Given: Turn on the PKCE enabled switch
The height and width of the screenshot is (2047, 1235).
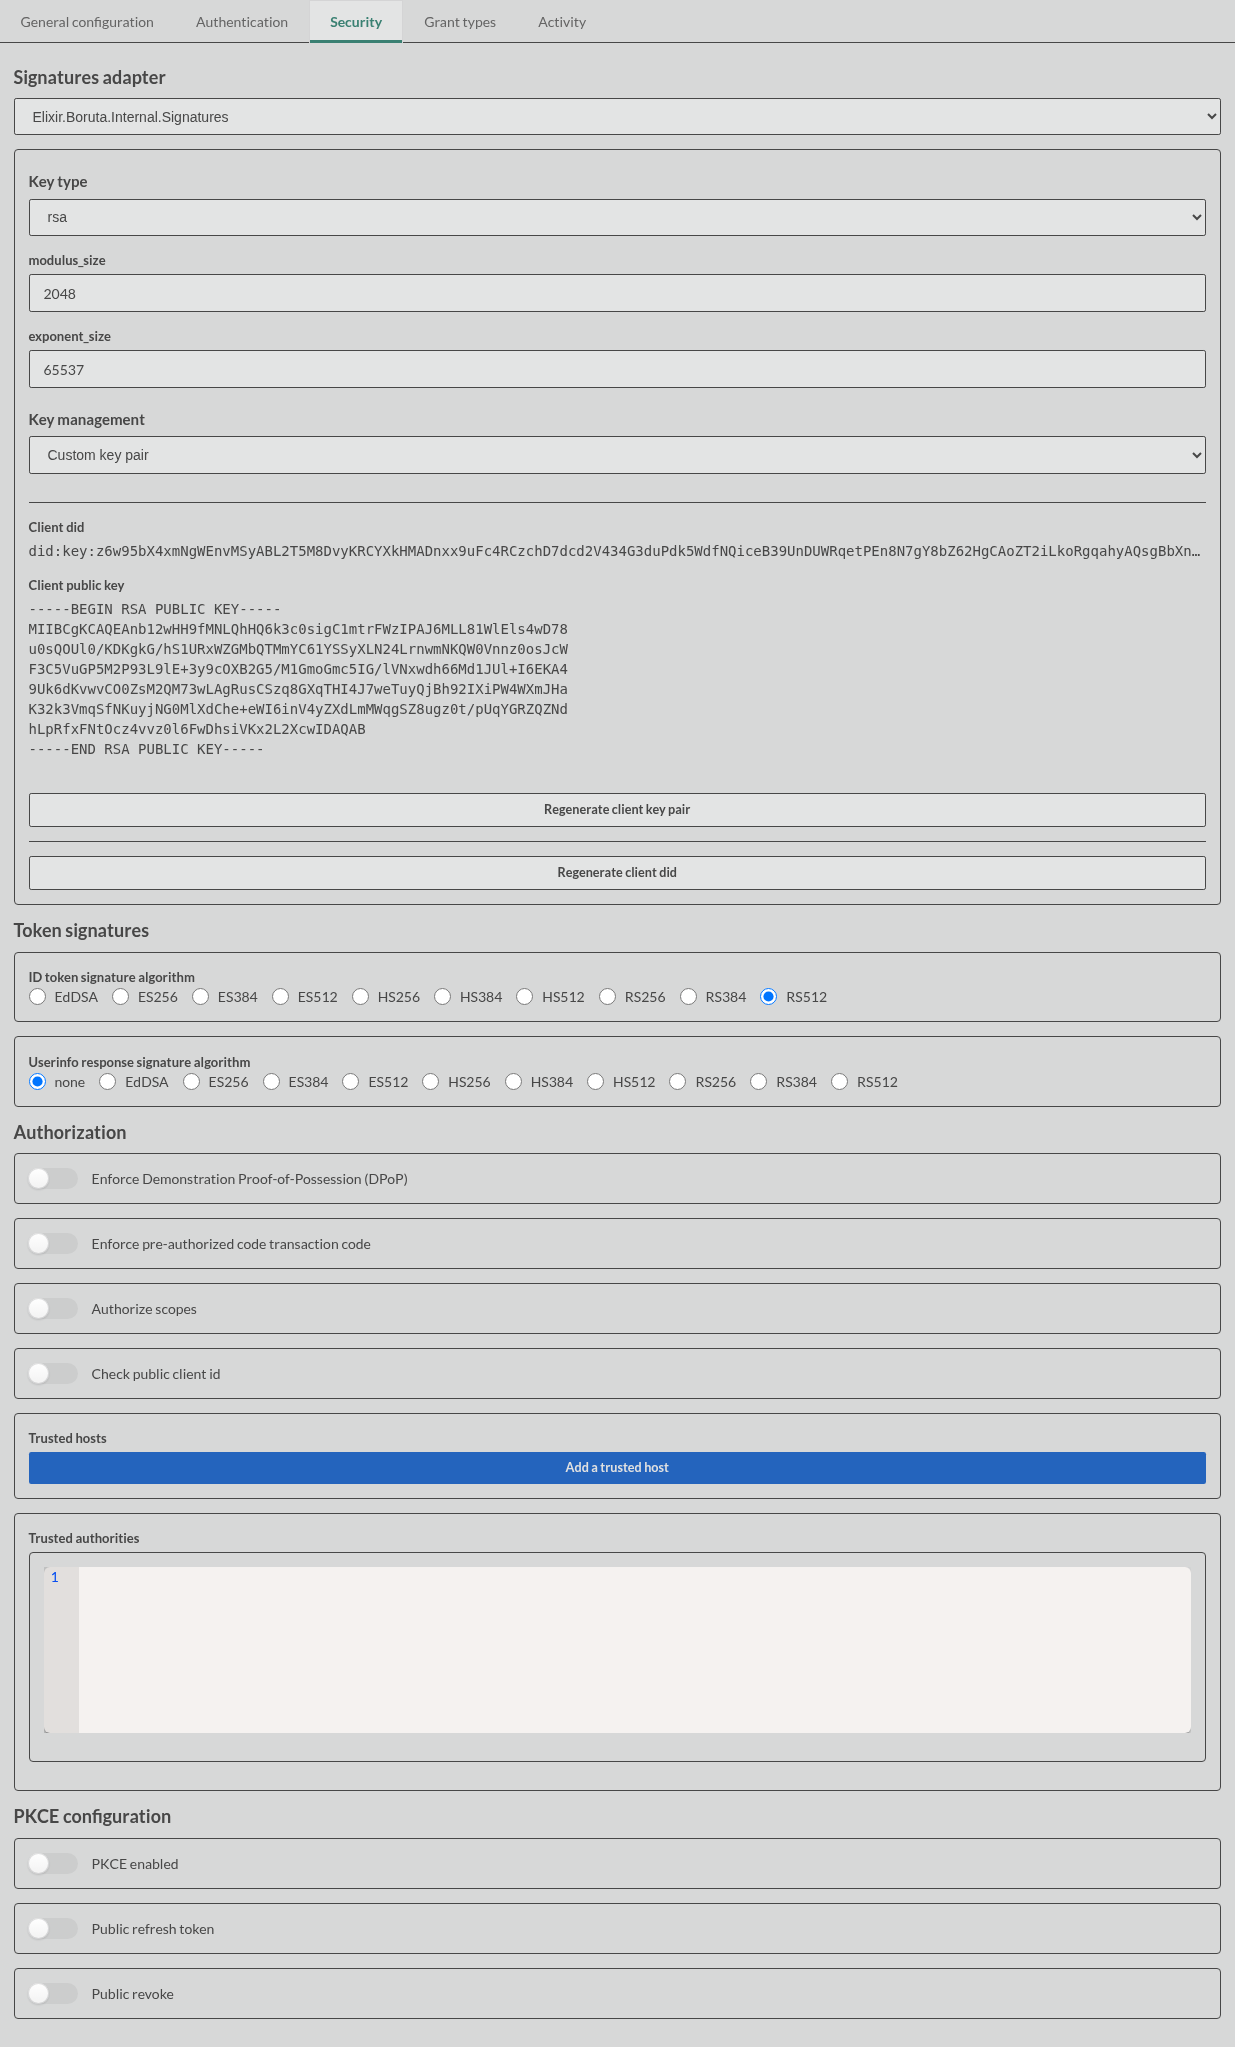Looking at the screenshot, I should [53, 1864].
